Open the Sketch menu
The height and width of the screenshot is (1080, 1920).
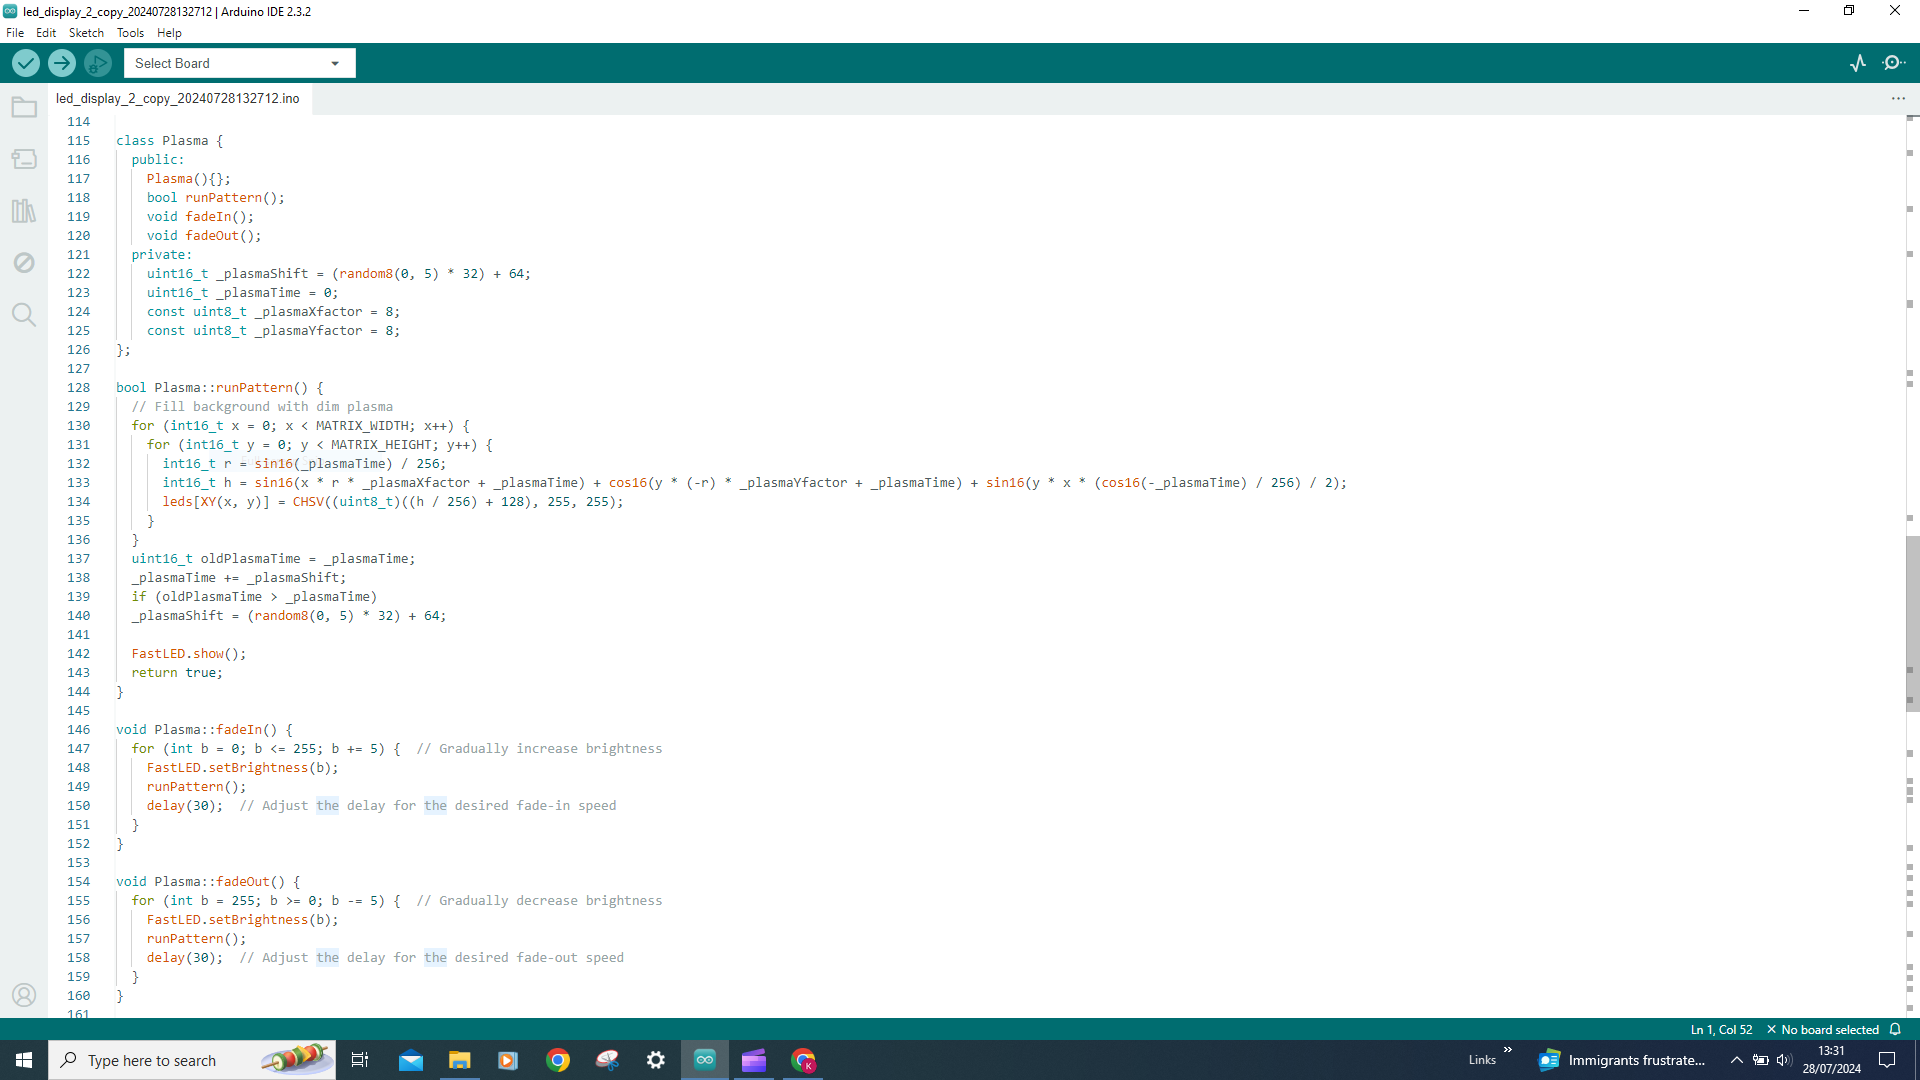click(x=86, y=33)
